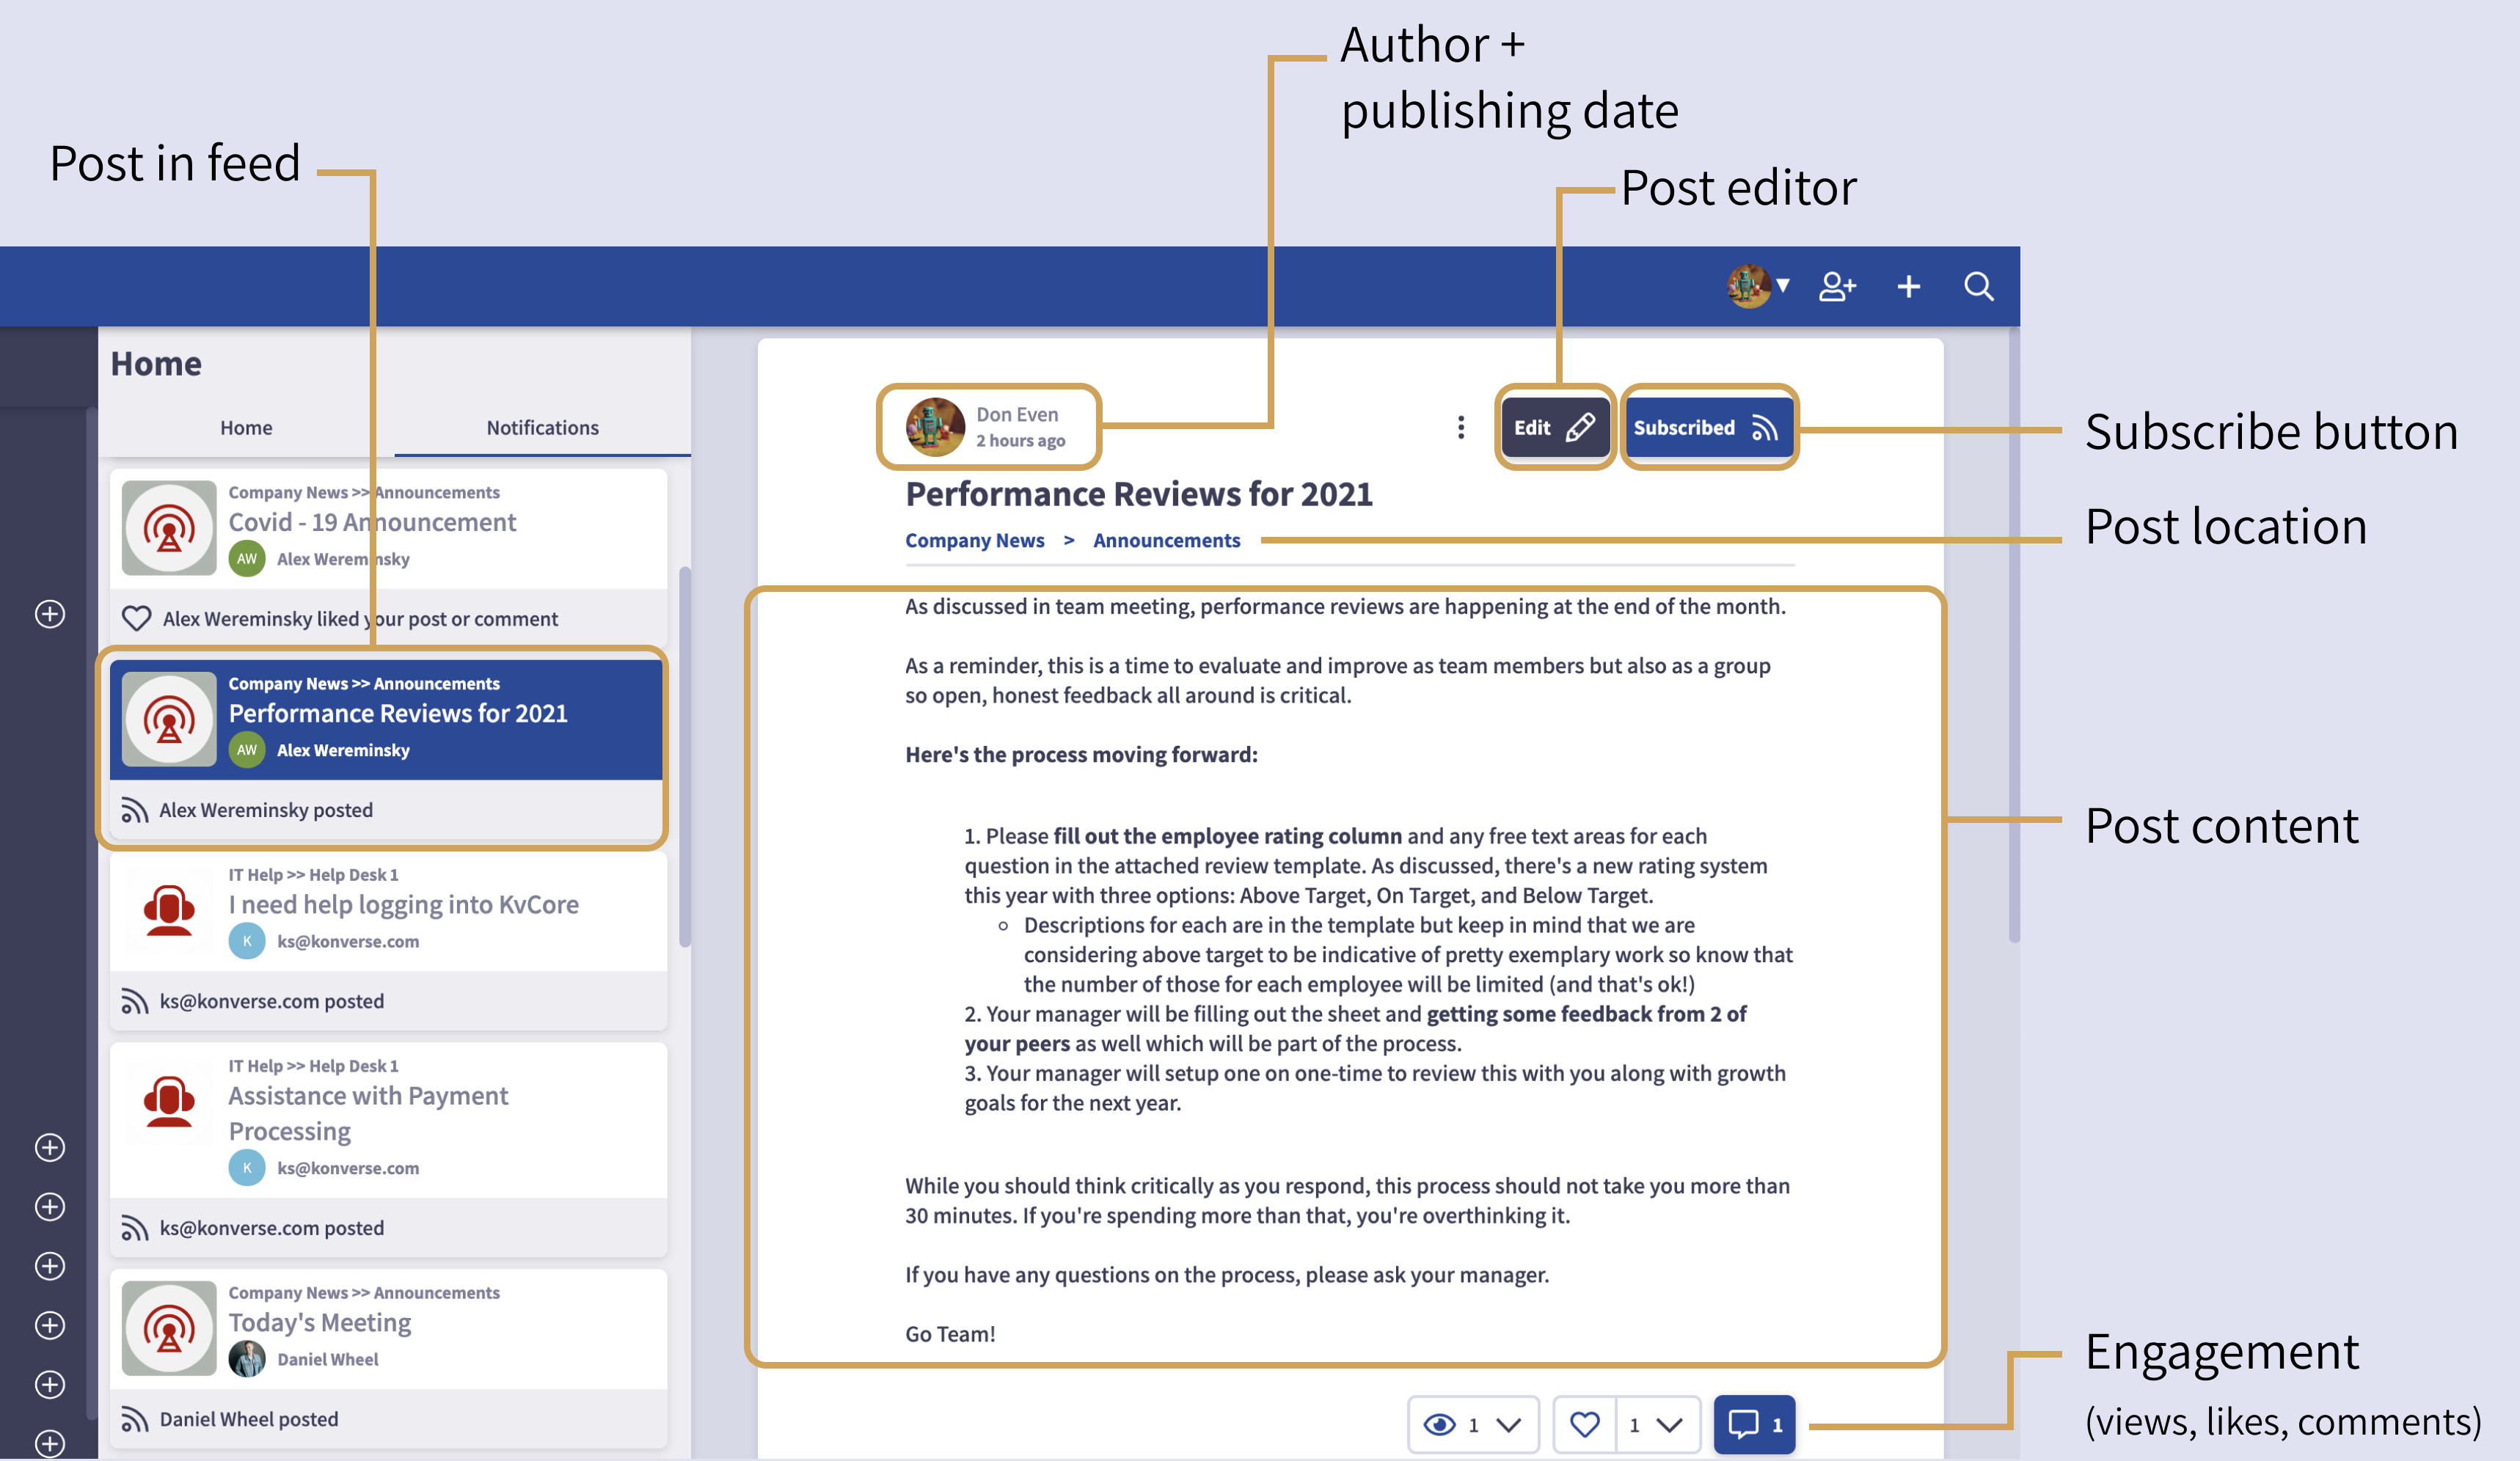
Task: Click the eye views icon below post
Action: pyautogui.click(x=1439, y=1424)
